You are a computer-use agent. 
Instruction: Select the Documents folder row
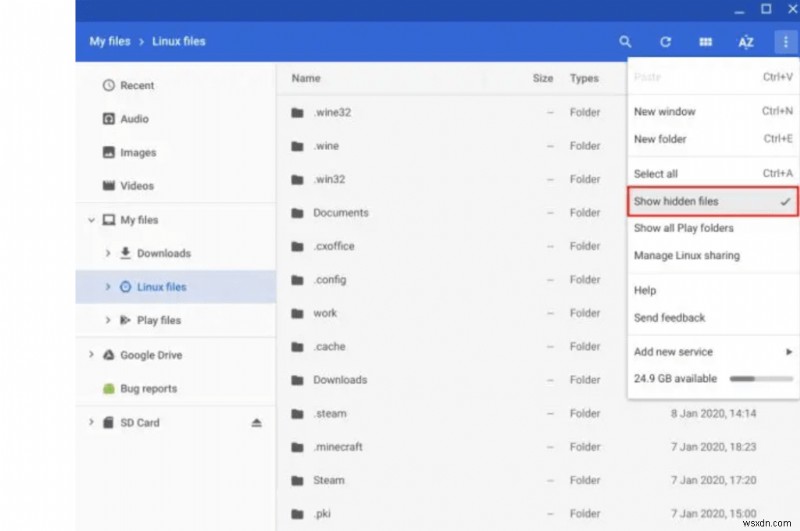452,213
